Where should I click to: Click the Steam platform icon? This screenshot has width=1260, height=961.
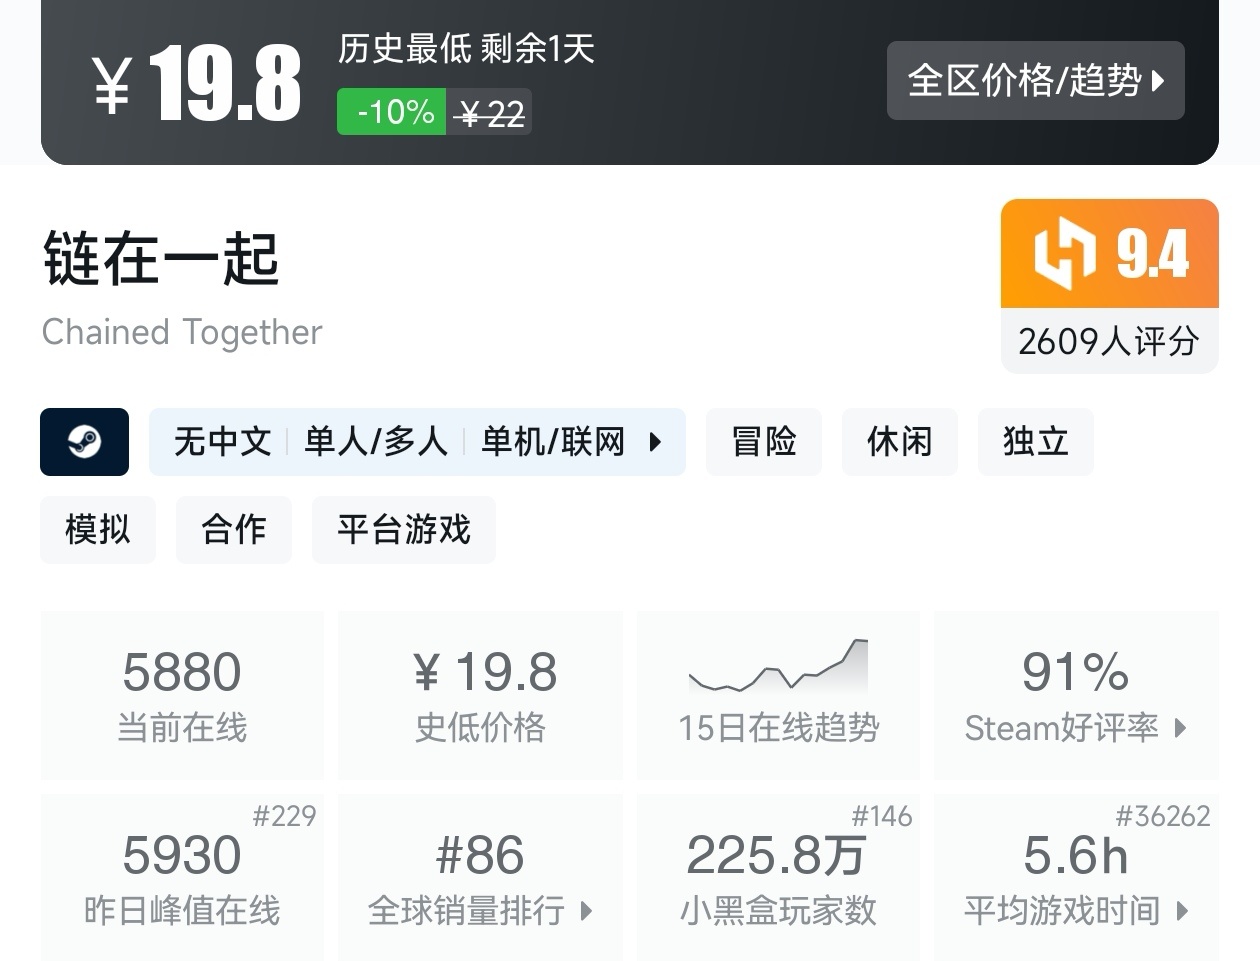[x=84, y=442]
